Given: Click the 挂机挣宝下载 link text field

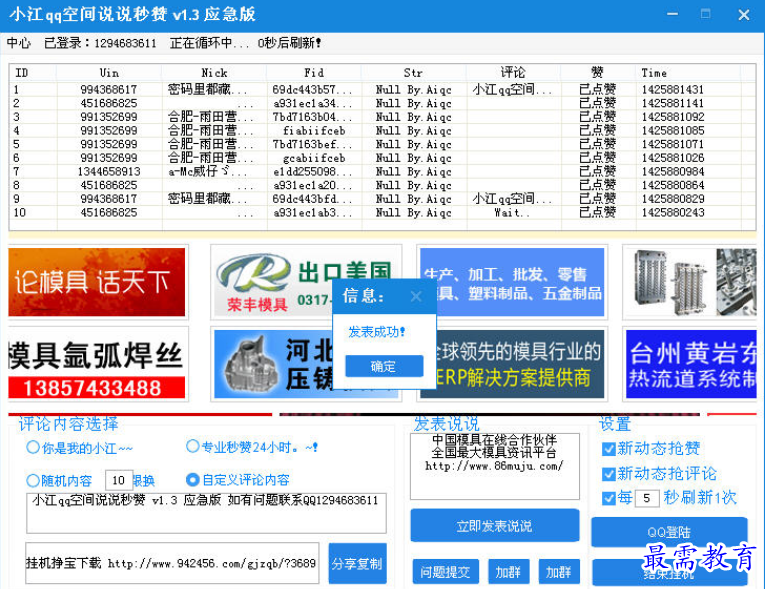Looking at the screenshot, I should coord(172,563).
